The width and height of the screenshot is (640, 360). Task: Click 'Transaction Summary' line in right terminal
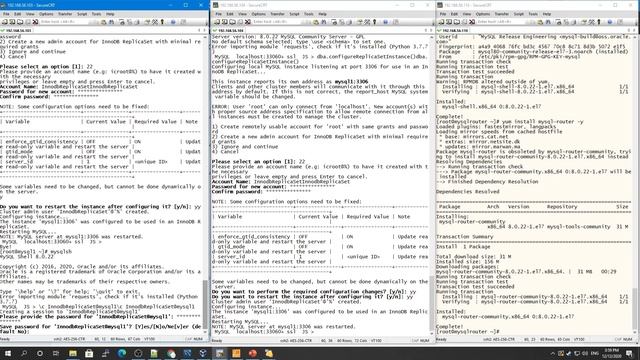click(x=464, y=236)
